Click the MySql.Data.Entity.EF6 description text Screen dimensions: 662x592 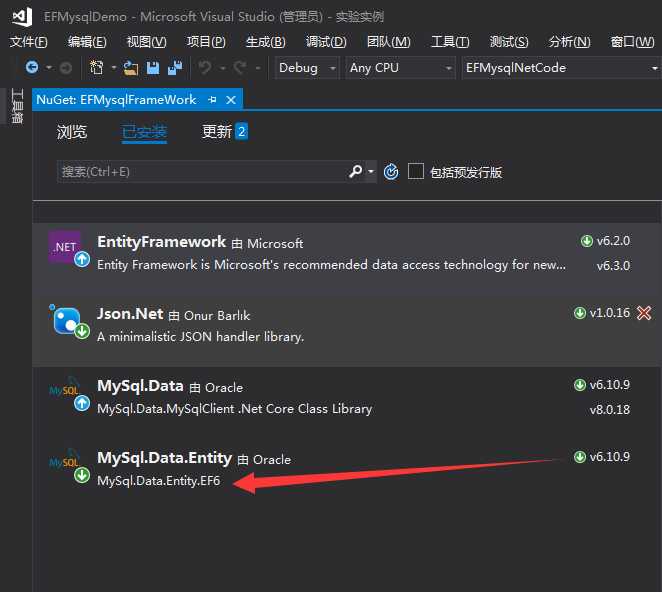click(159, 481)
